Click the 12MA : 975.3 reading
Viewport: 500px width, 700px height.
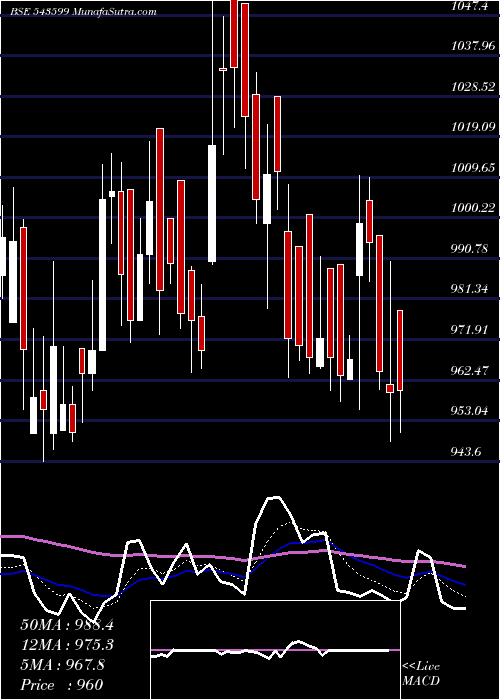(x=67, y=645)
